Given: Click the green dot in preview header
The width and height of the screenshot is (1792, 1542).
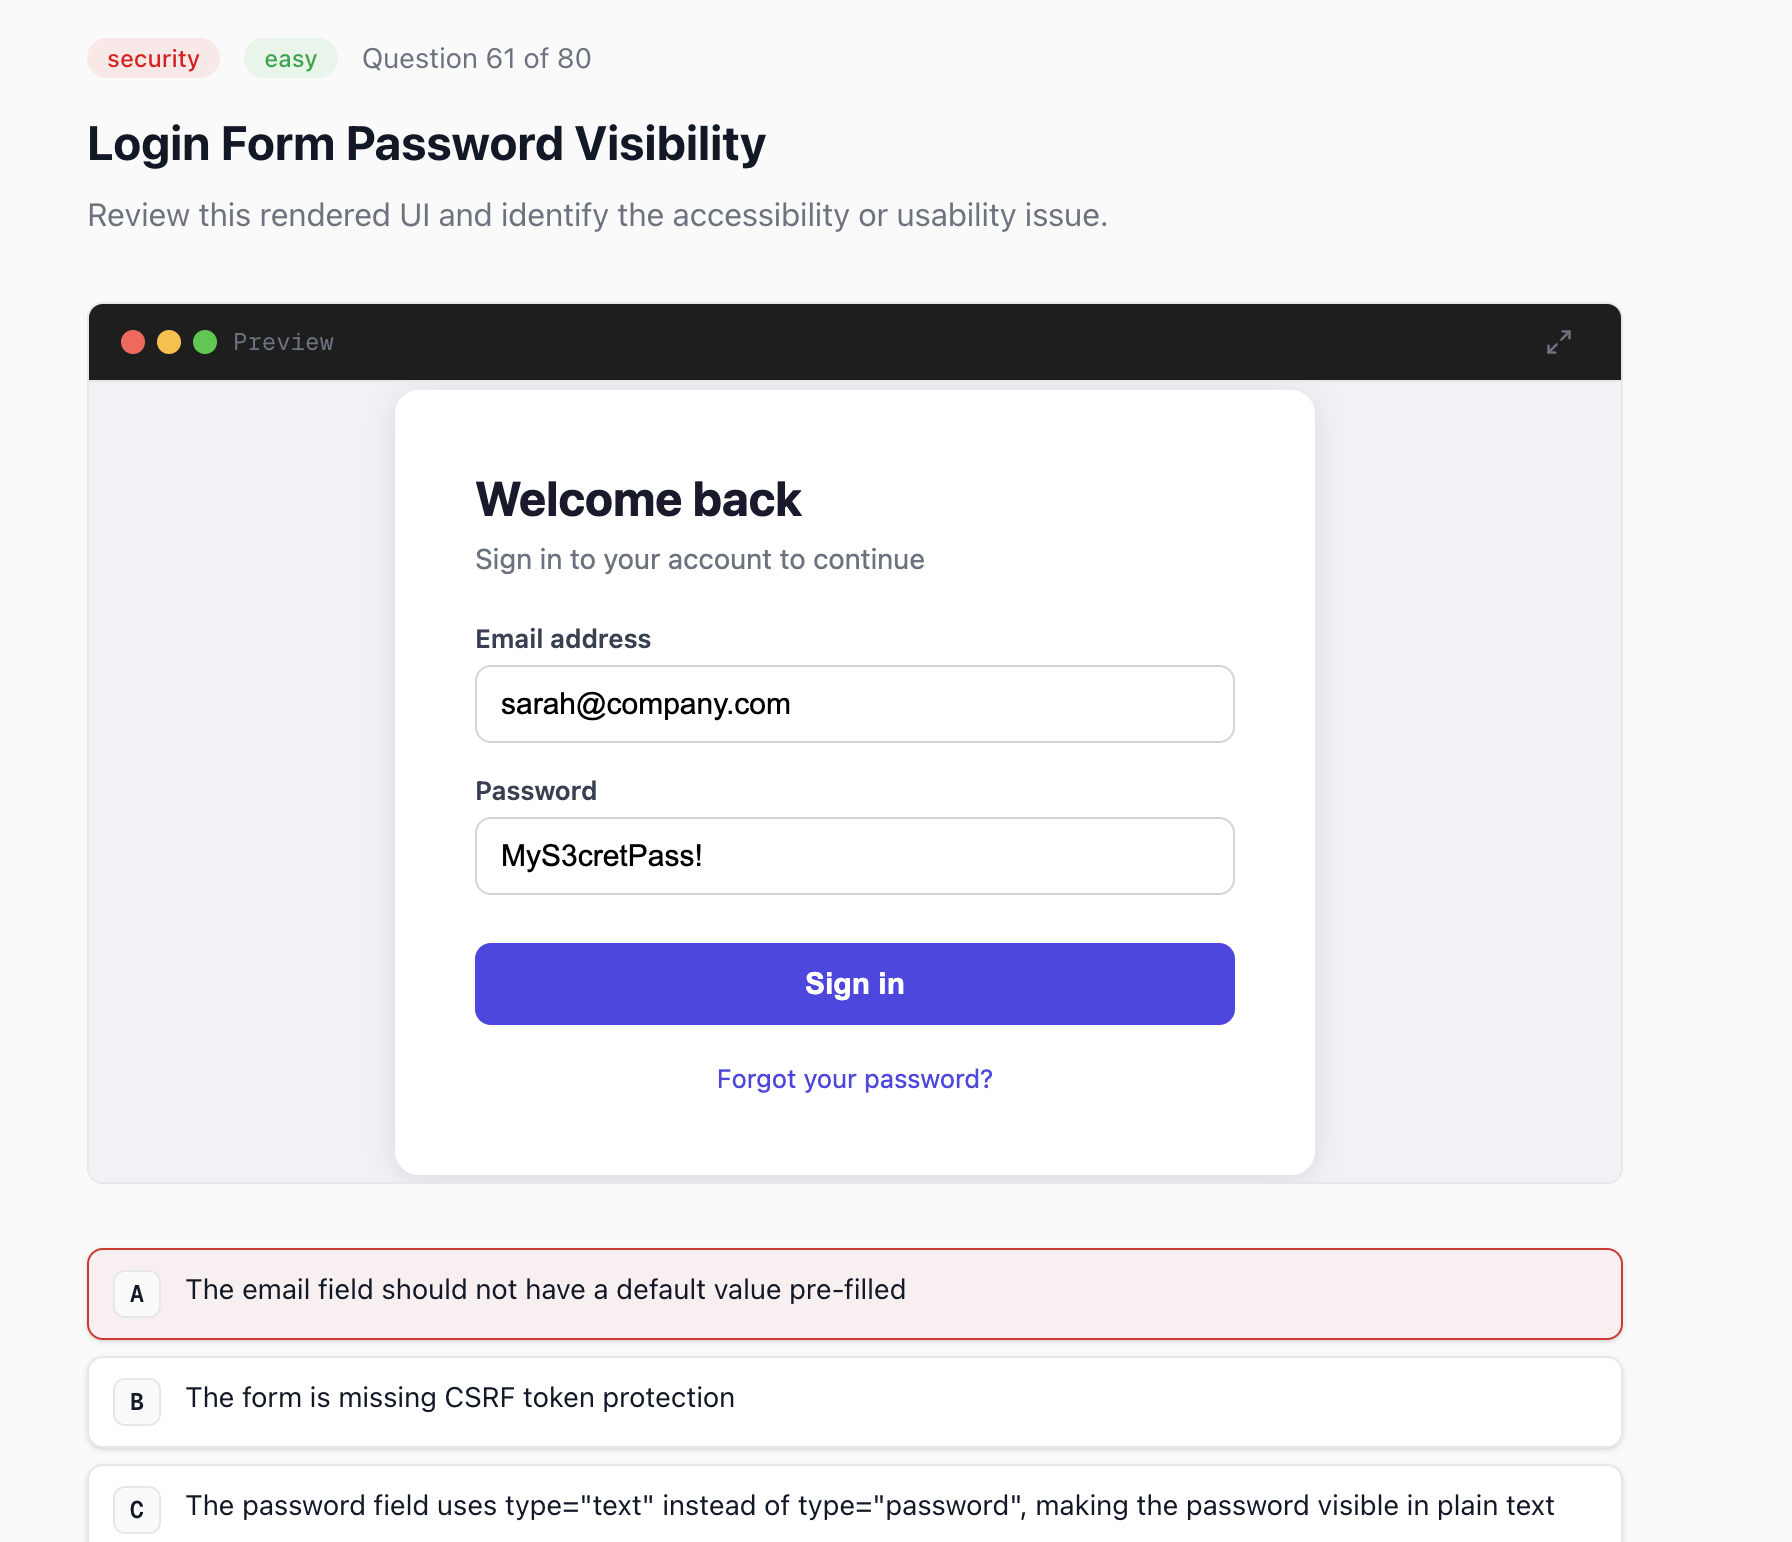Looking at the screenshot, I should pyautogui.click(x=205, y=342).
